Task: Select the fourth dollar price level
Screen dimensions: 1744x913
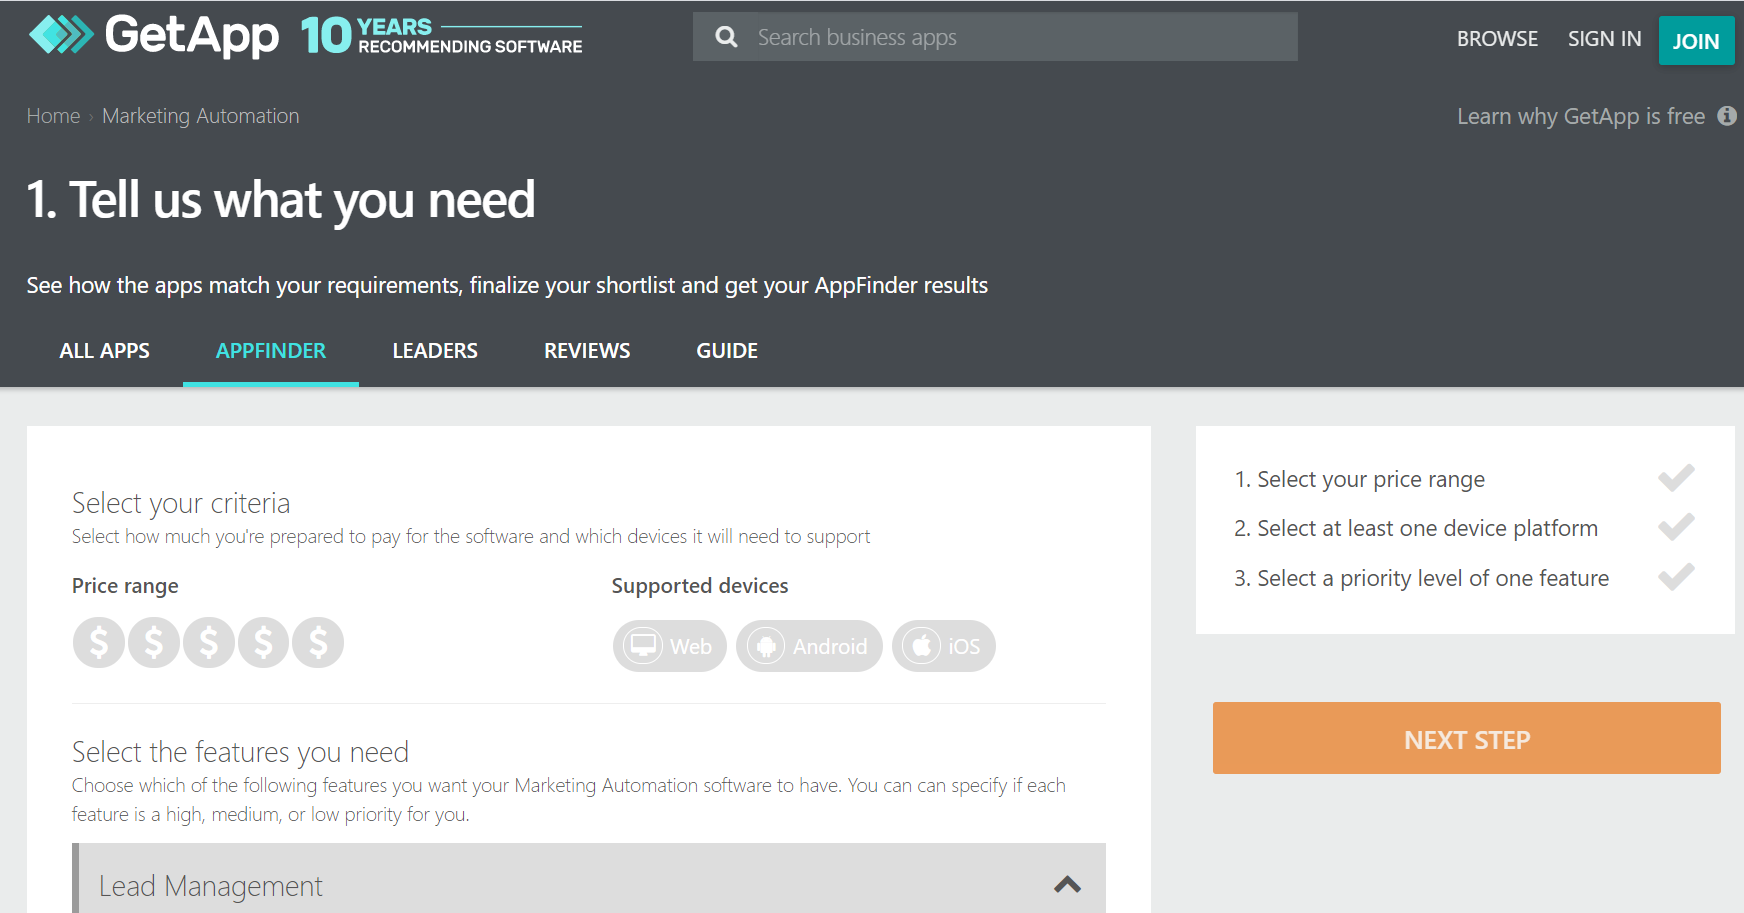Action: pos(264,642)
